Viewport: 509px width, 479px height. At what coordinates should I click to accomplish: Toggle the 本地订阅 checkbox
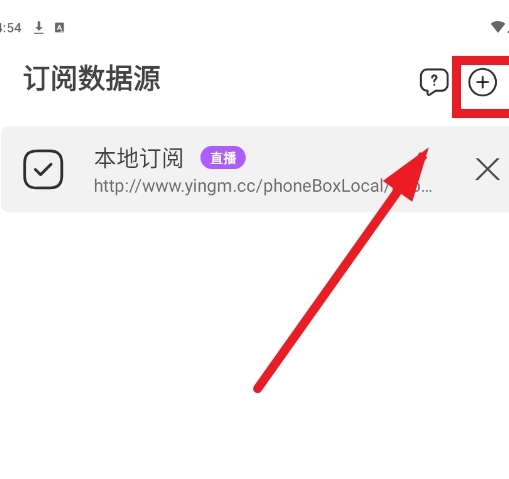tap(43, 169)
